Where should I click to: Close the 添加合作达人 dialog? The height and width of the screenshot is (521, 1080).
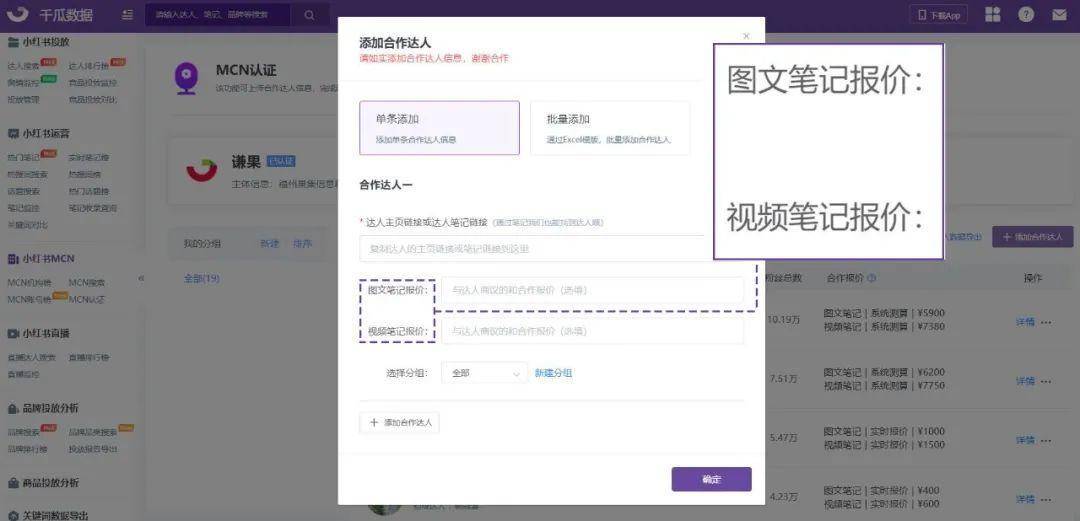(x=746, y=36)
